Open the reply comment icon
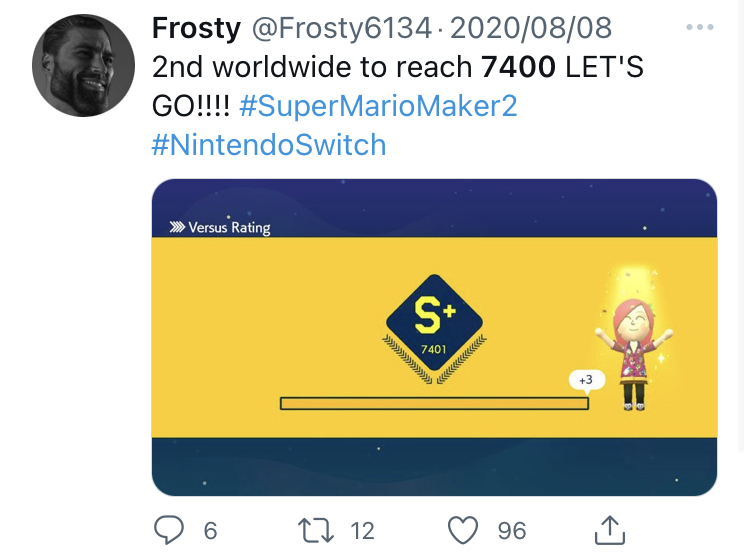Screen dimensions: 750x555 tap(168, 530)
